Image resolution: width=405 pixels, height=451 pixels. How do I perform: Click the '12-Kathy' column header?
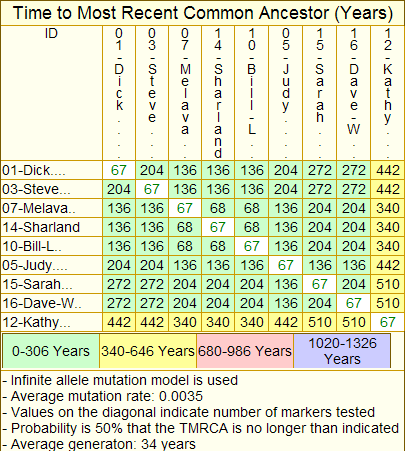[388, 93]
